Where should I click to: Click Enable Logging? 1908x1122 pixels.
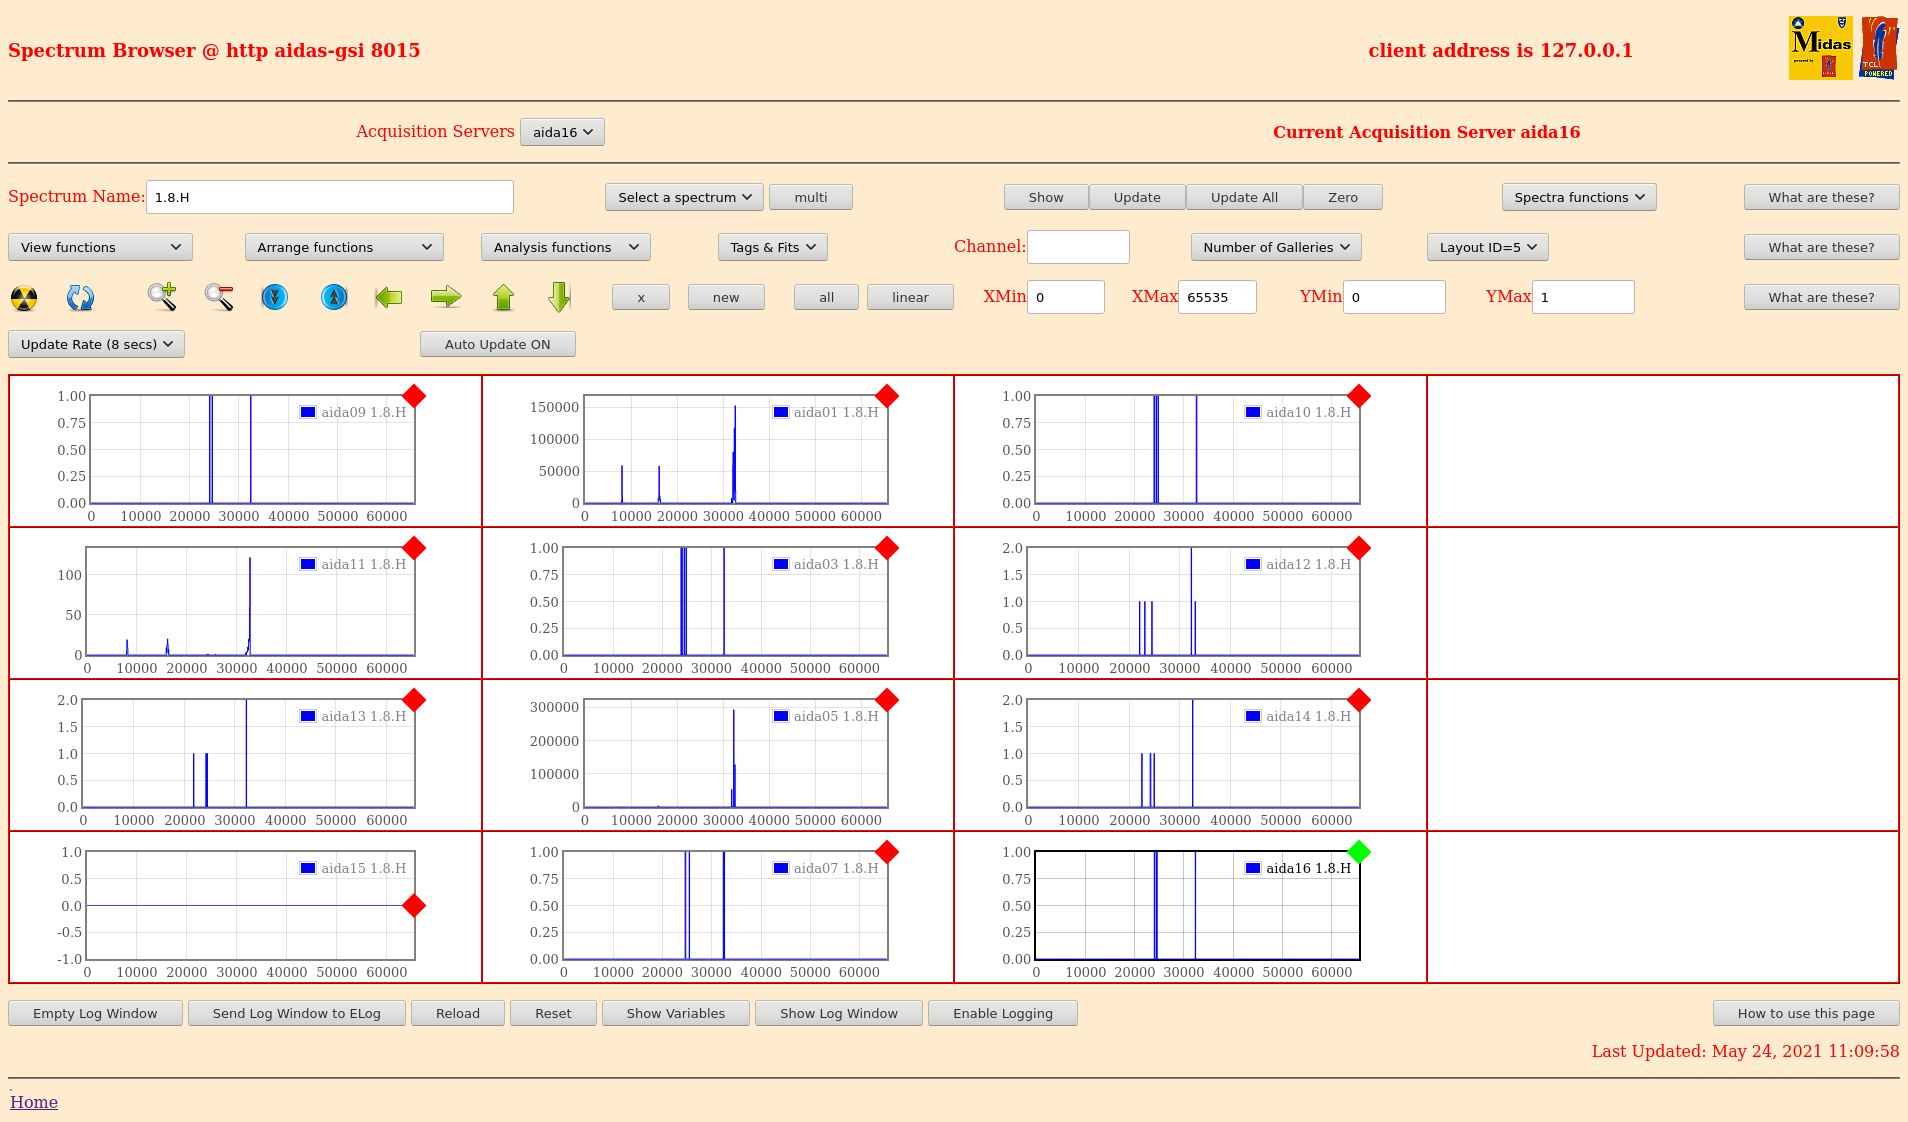click(x=1003, y=1013)
